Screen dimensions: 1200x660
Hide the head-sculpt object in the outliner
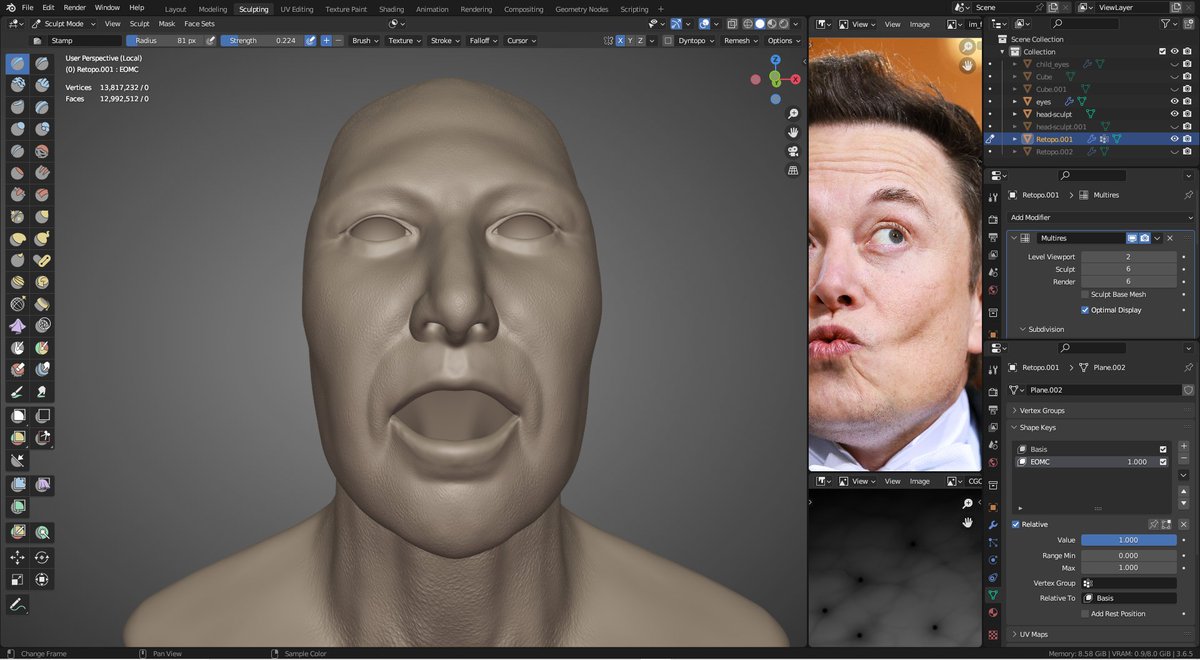coord(1174,114)
